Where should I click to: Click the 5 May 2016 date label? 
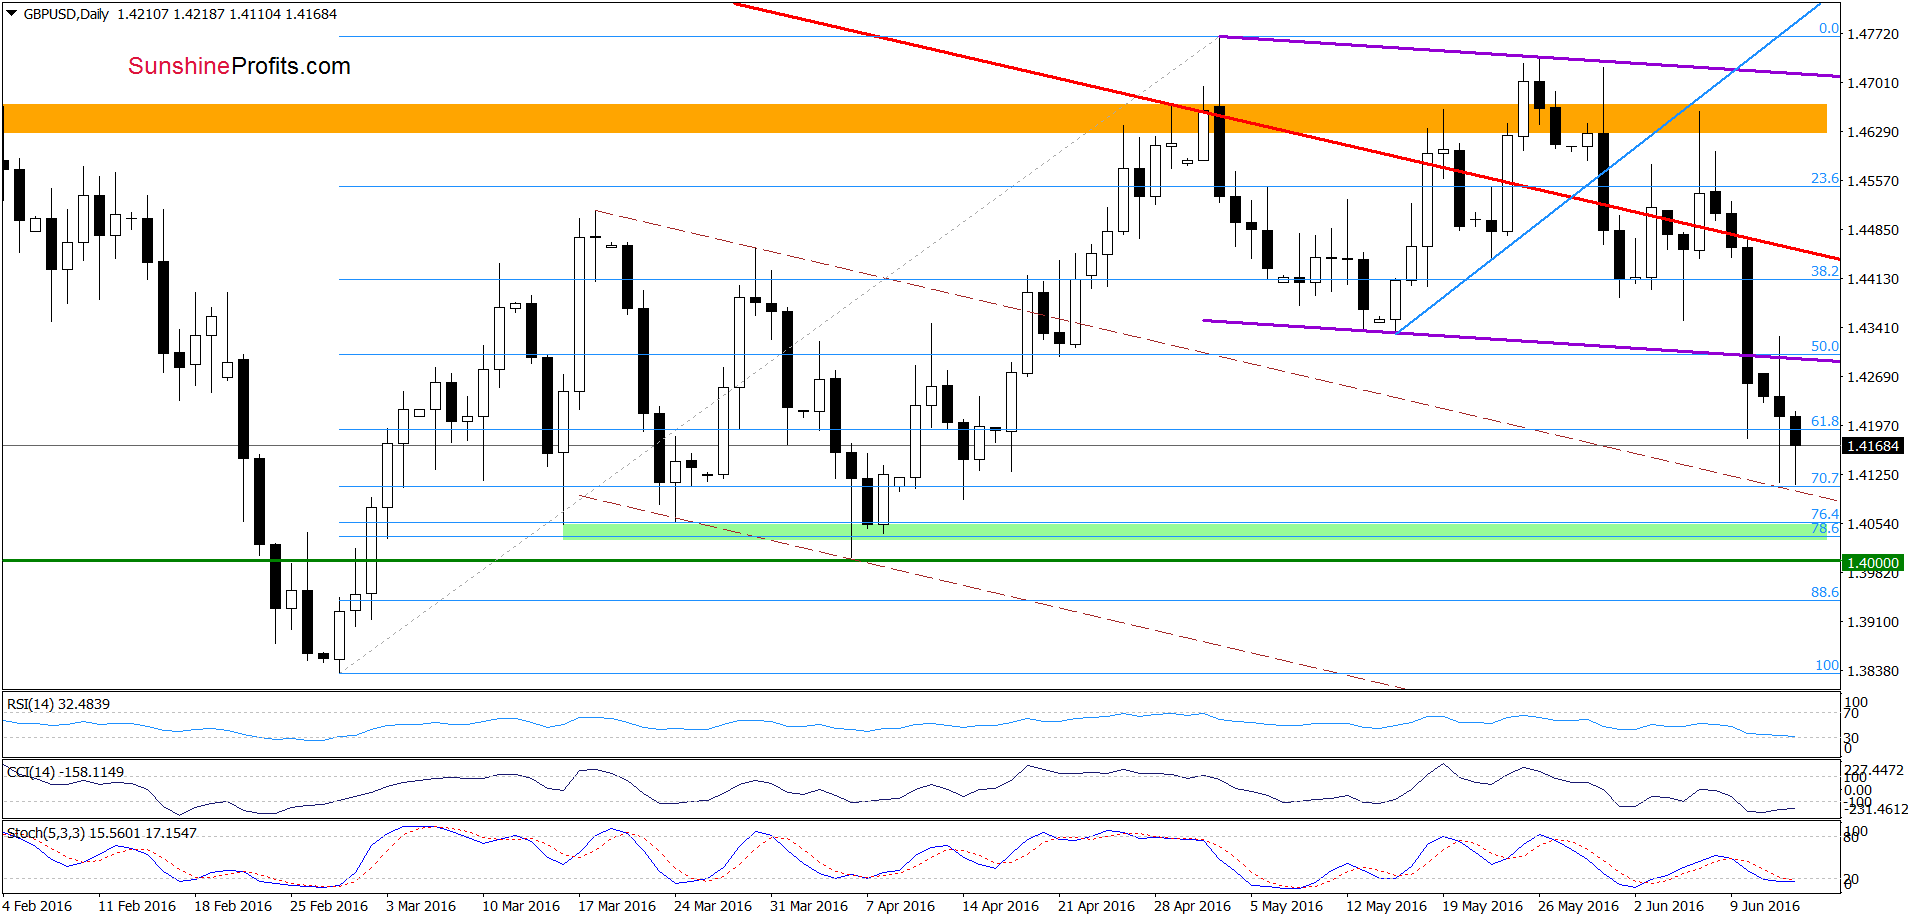[x=1286, y=906]
